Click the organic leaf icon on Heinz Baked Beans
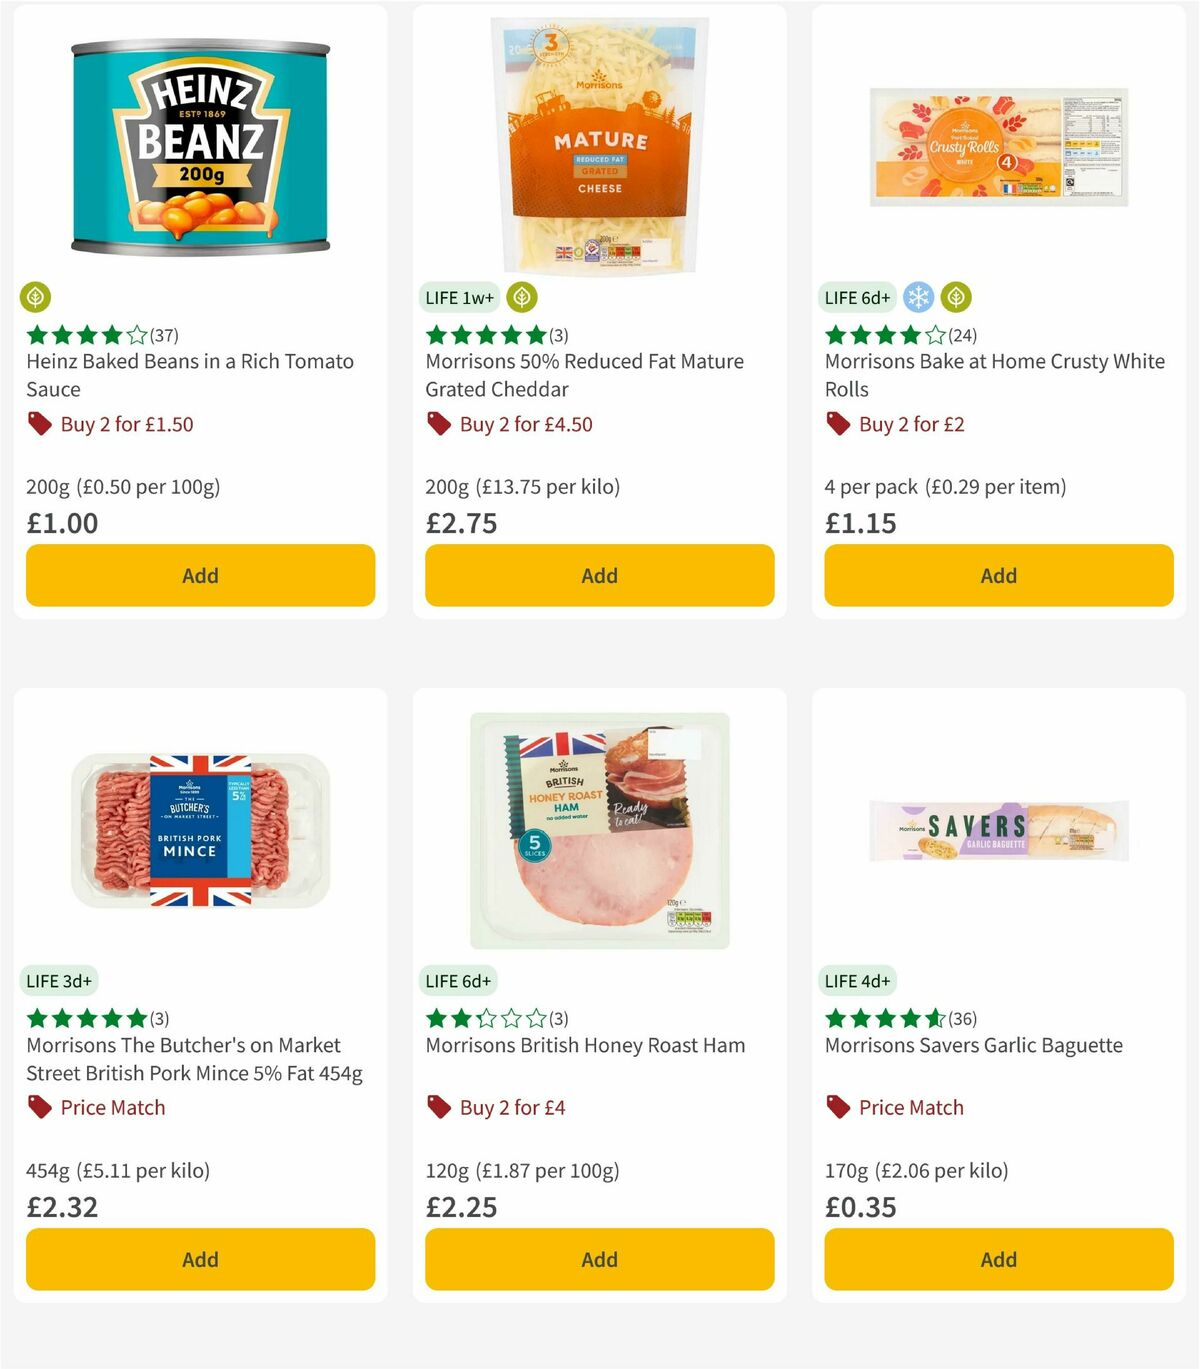The width and height of the screenshot is (1200, 1369). coord(37,297)
